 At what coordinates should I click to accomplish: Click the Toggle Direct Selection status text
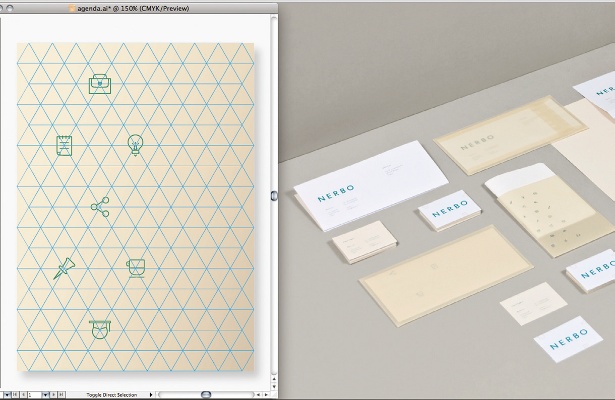click(x=112, y=395)
